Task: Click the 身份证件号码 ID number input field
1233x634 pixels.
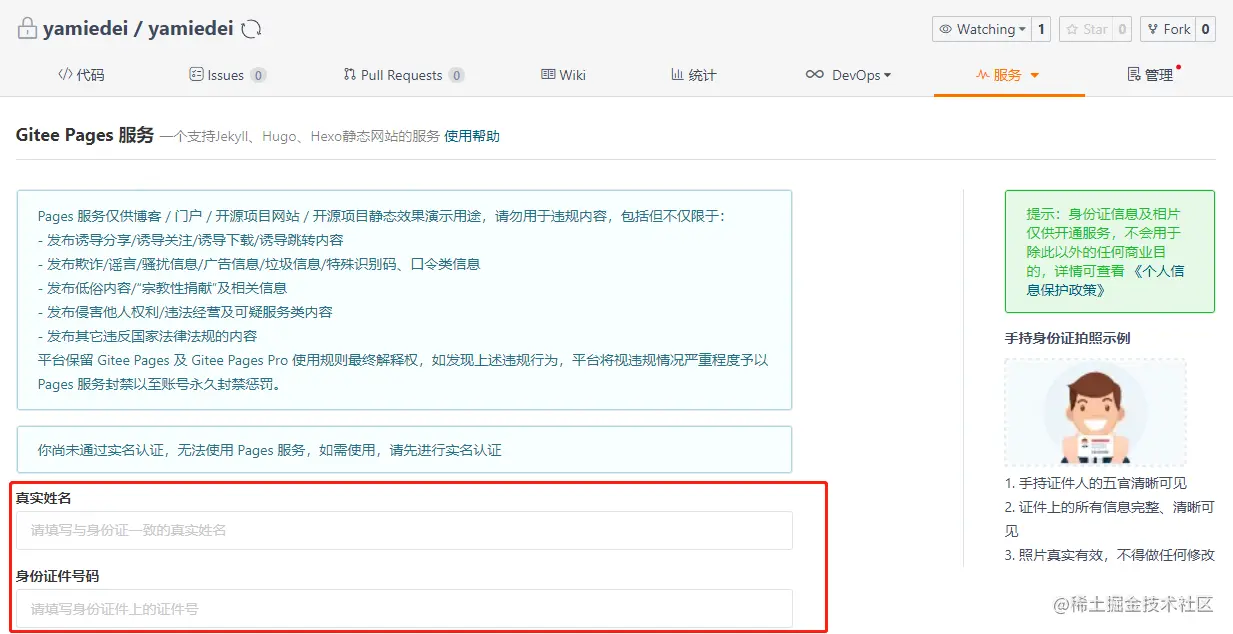Action: pos(404,608)
